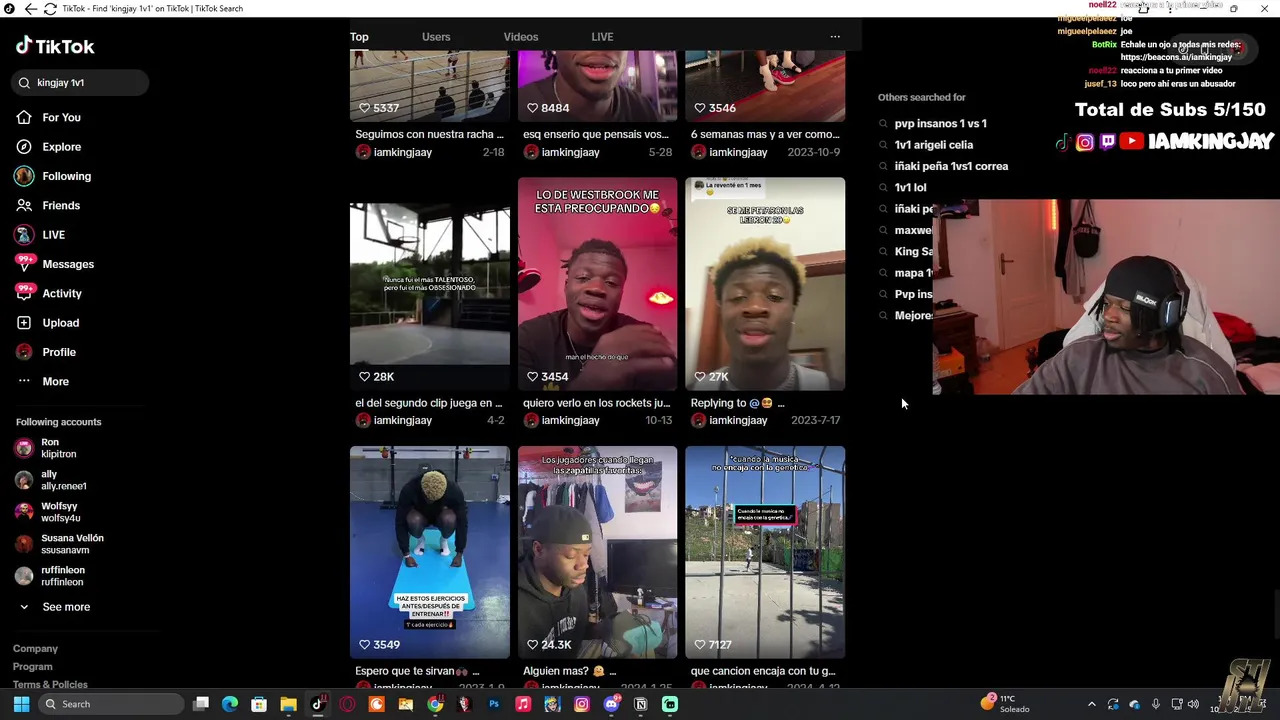Open the 8484 likes video thumbnail
The height and width of the screenshot is (720, 1280).
[597, 86]
